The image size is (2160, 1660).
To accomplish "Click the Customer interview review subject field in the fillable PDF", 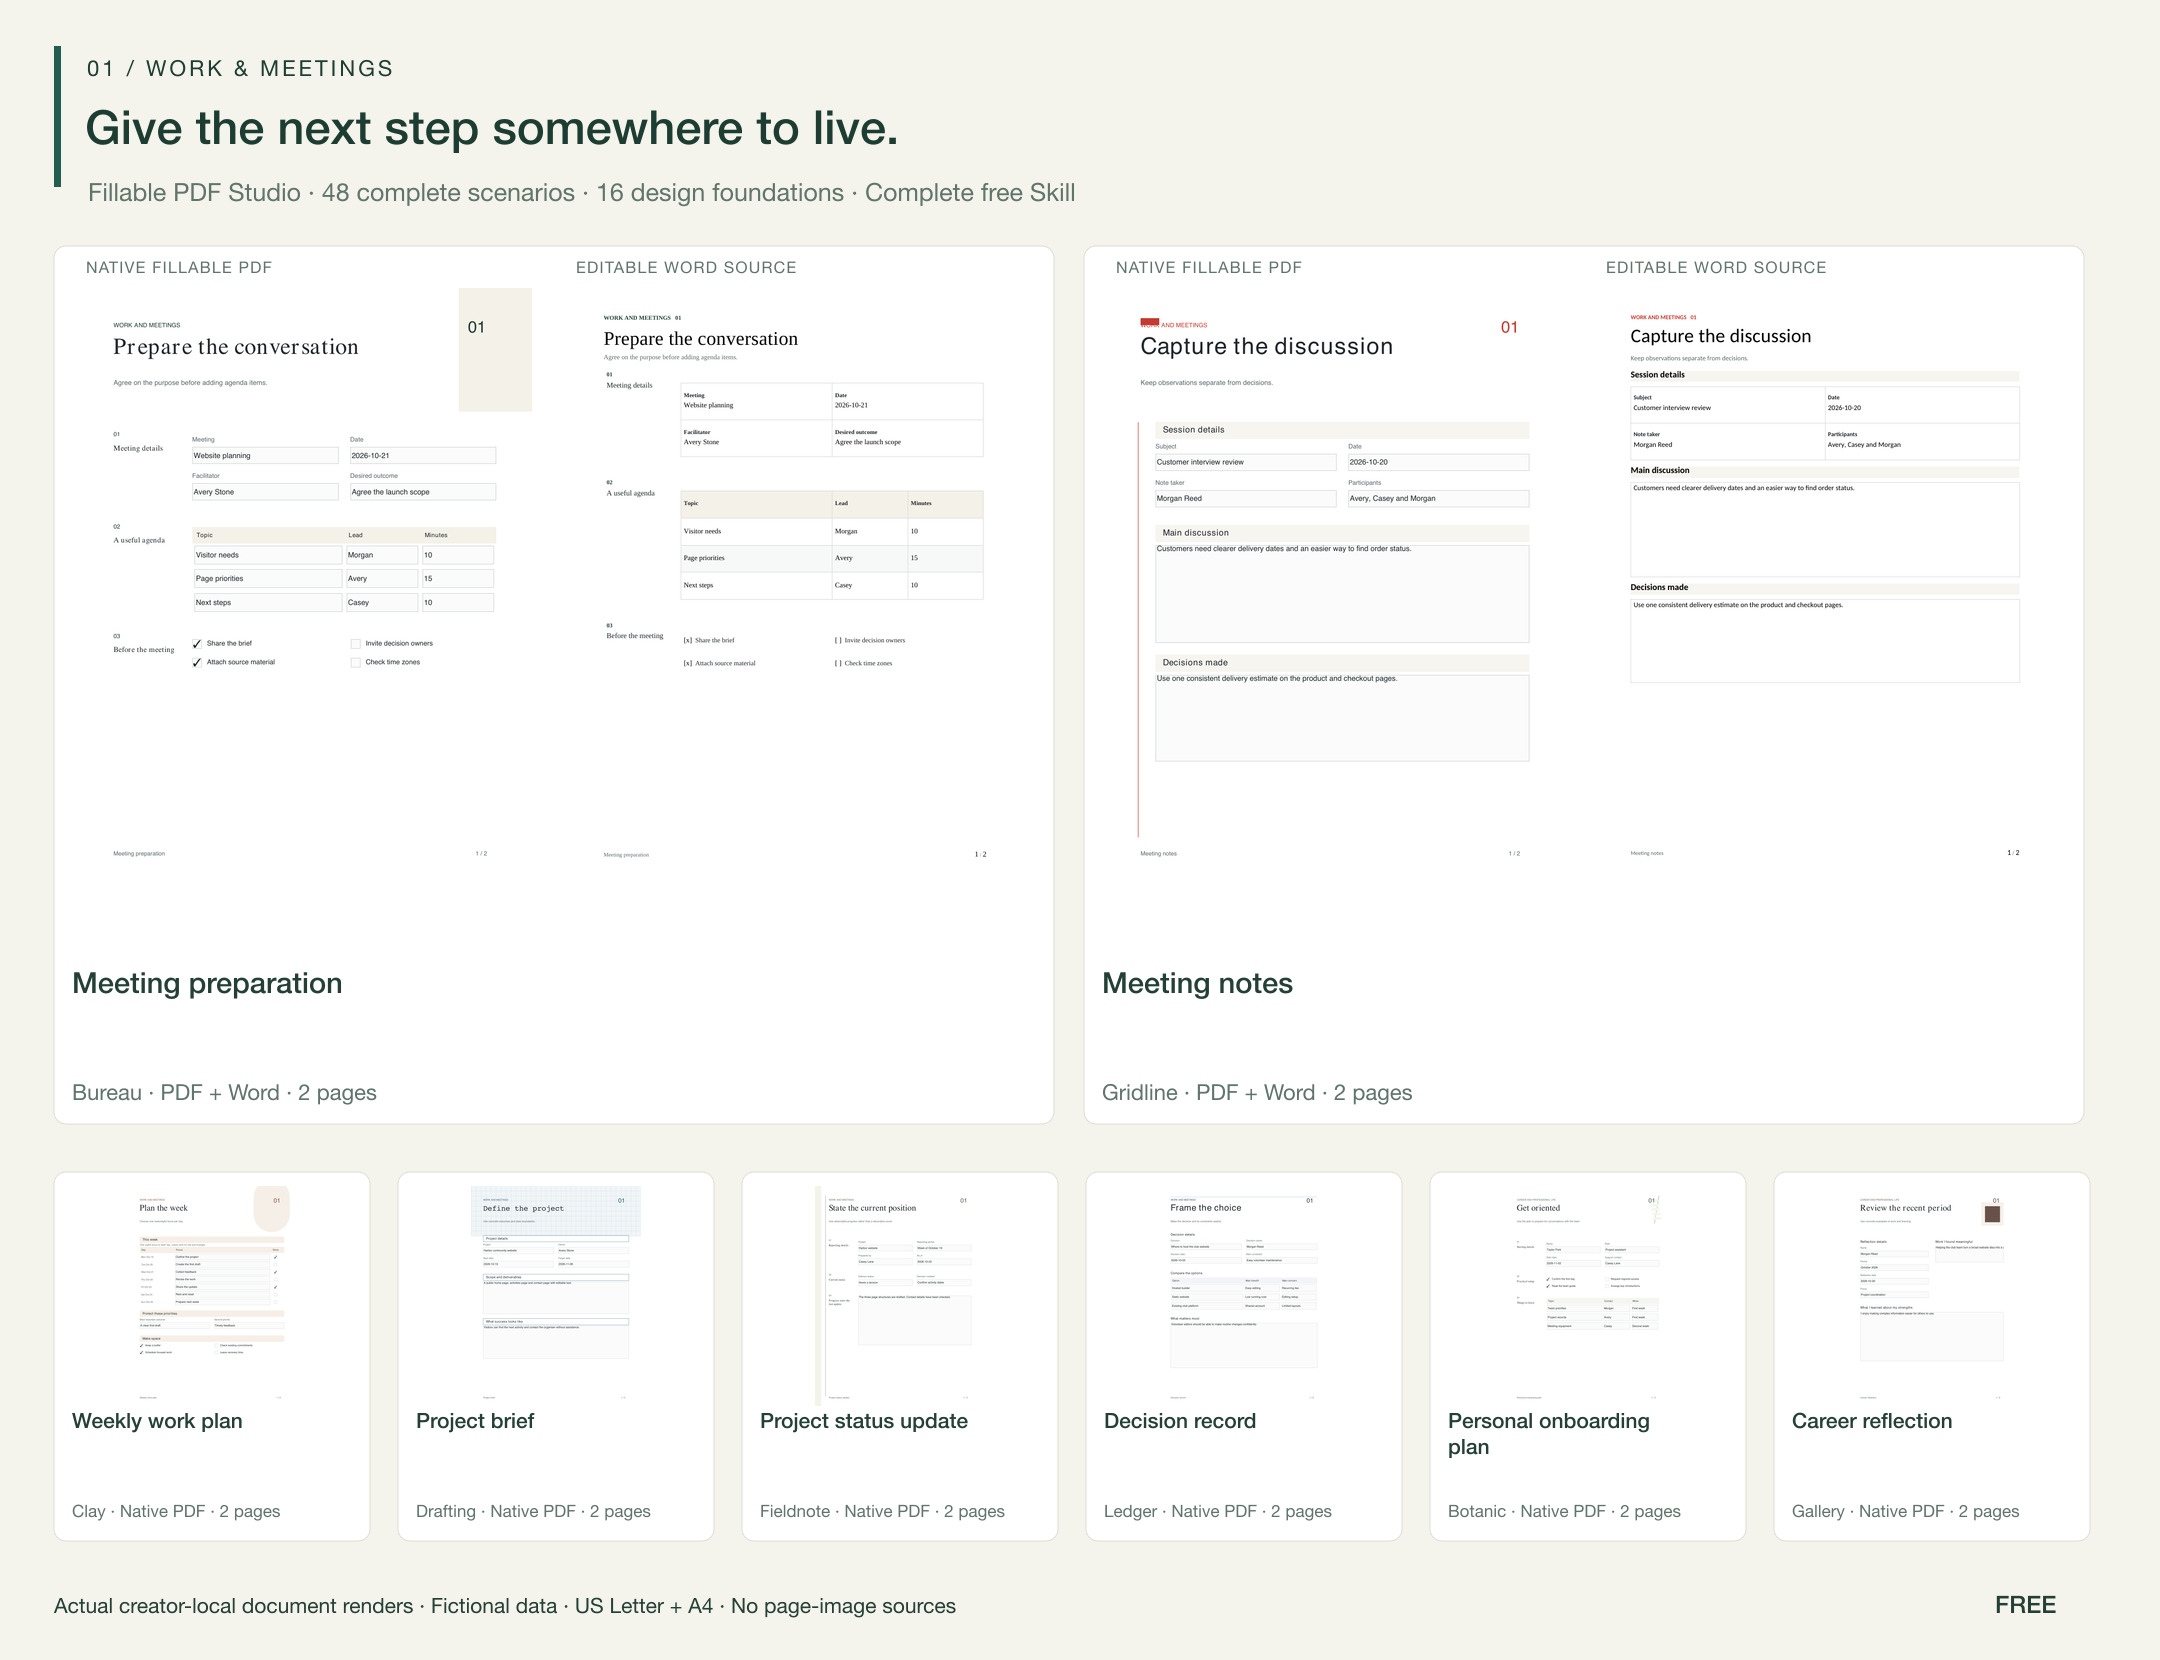I will pyautogui.click(x=1245, y=463).
